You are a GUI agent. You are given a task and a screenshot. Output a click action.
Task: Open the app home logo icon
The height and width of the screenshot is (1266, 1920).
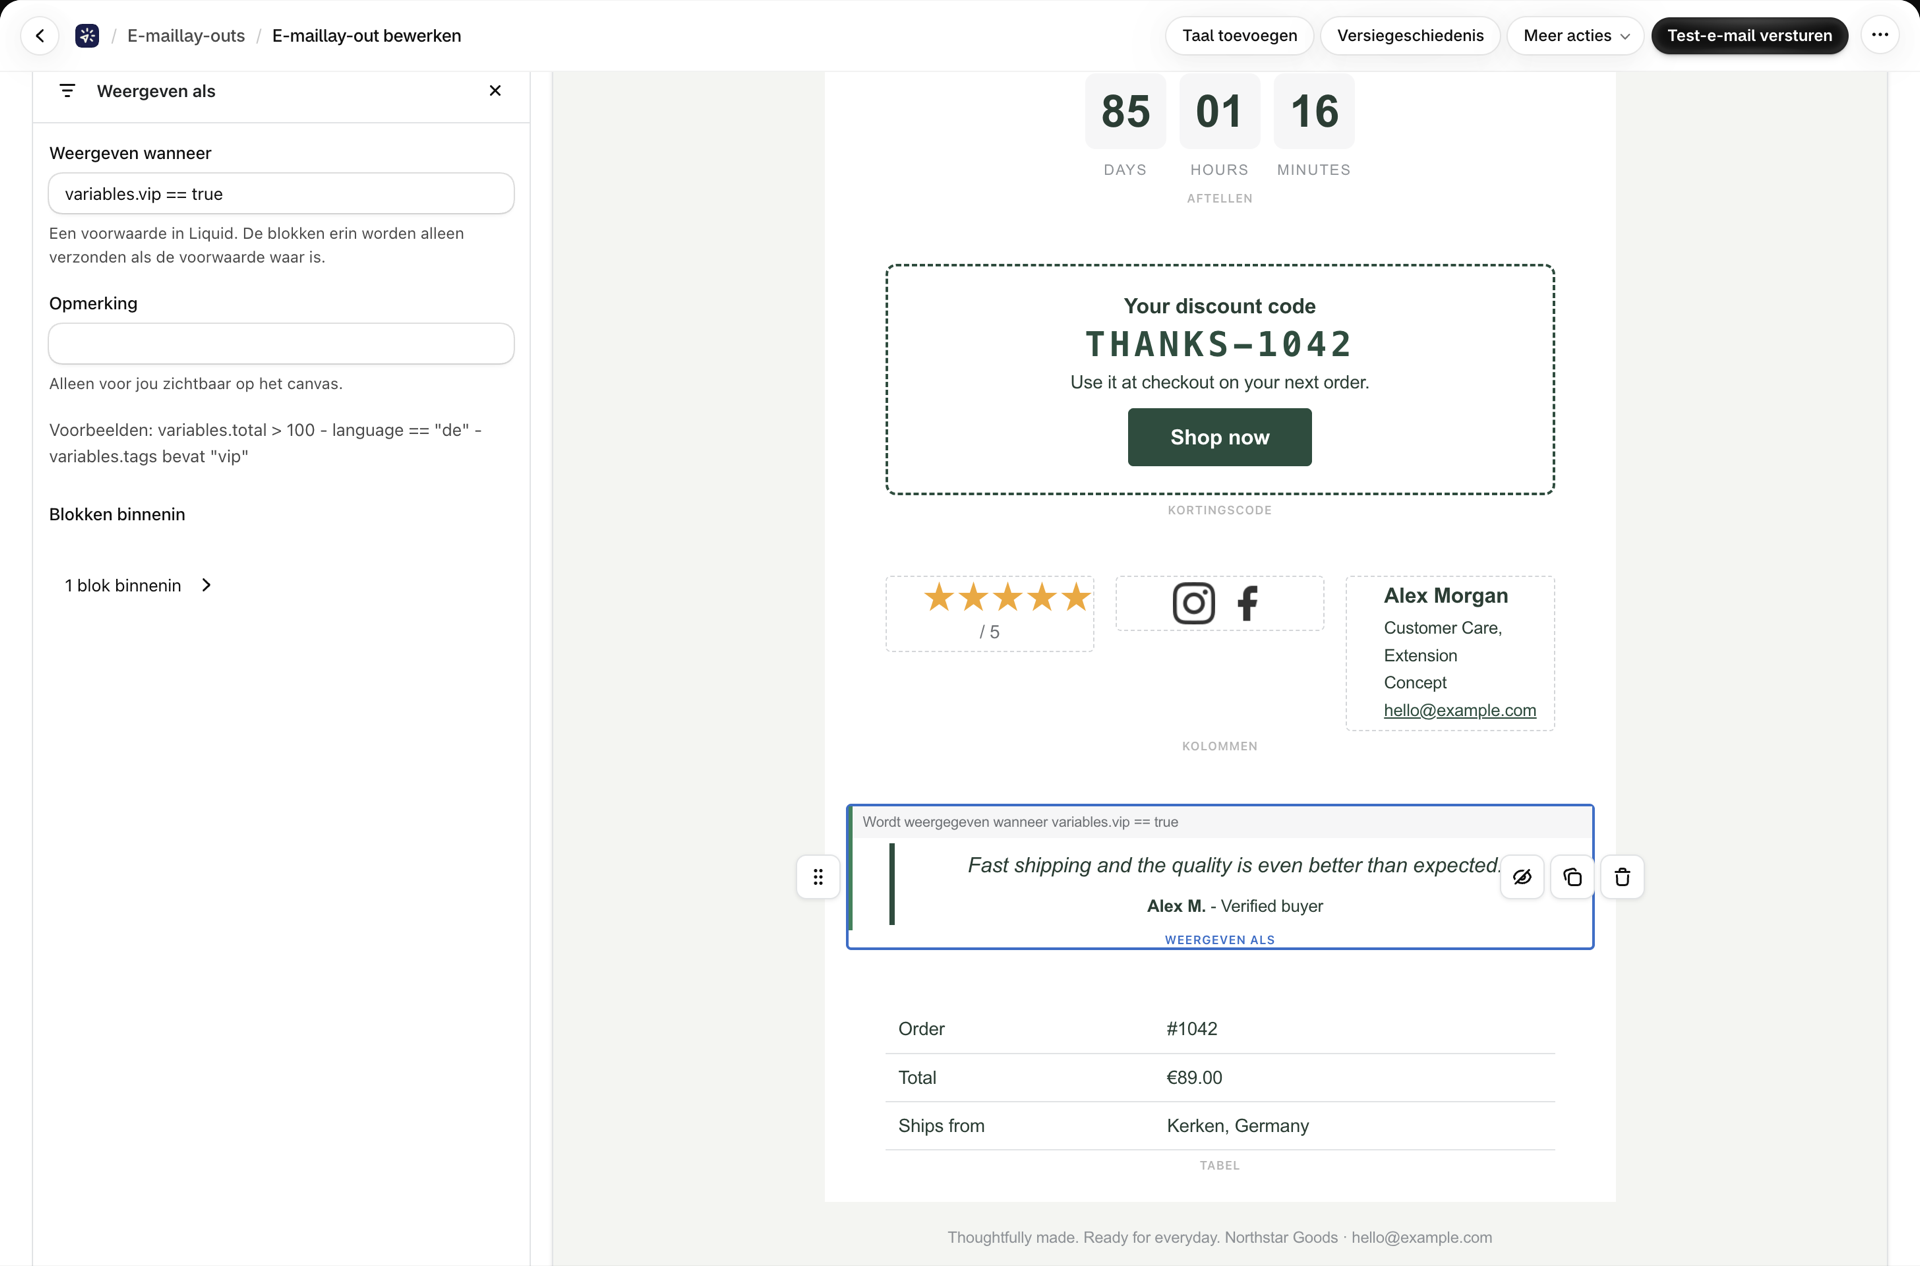(x=87, y=36)
